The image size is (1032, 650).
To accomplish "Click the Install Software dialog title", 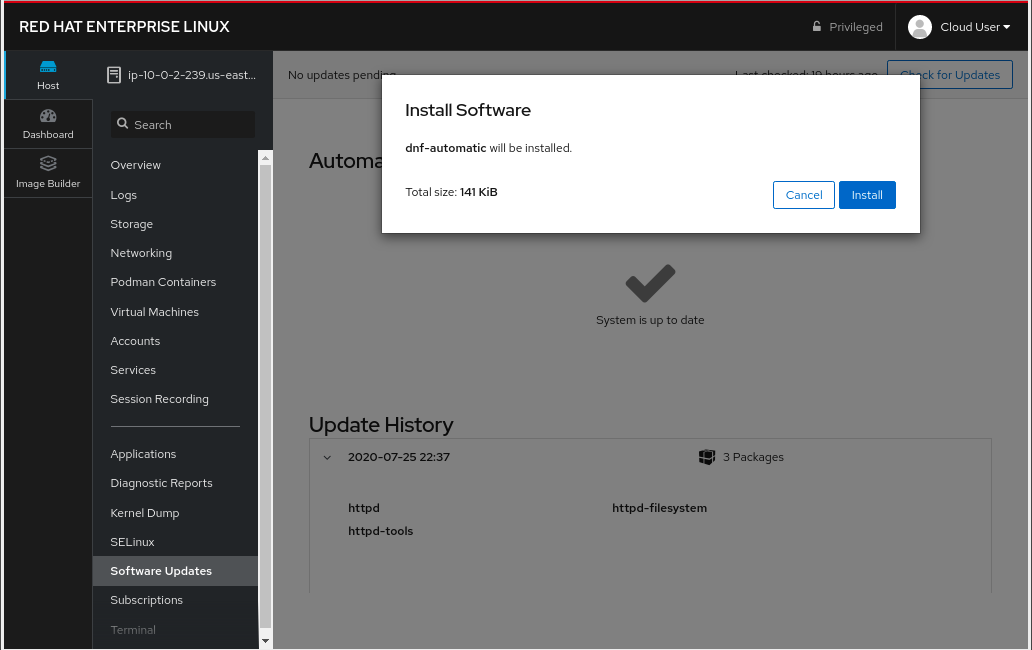I will tap(468, 110).
